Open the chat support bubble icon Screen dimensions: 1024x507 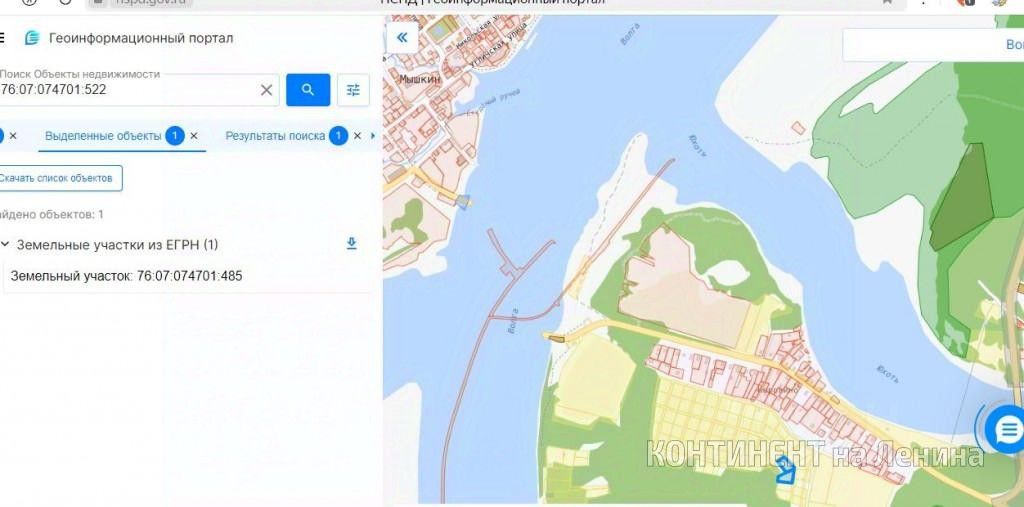coord(1006,429)
